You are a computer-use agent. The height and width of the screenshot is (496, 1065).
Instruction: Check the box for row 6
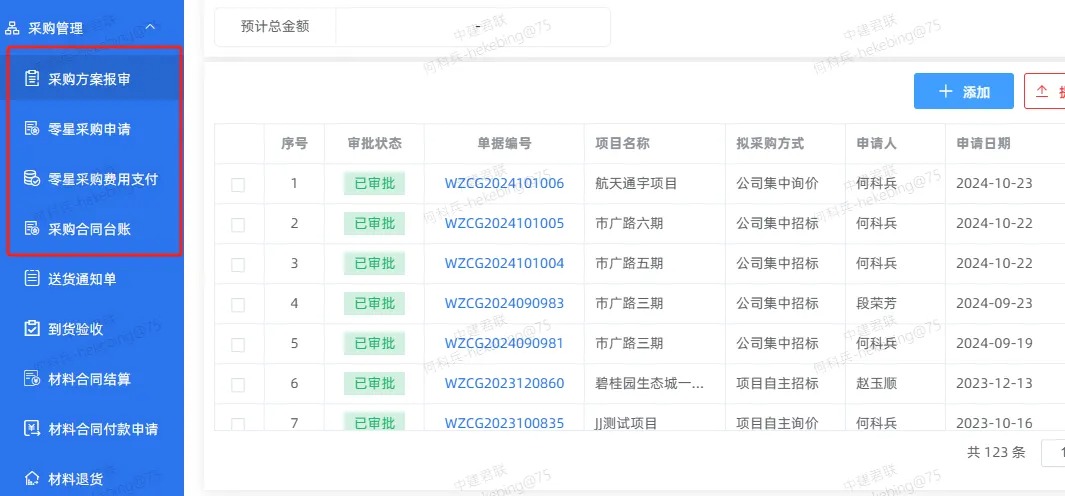238,384
